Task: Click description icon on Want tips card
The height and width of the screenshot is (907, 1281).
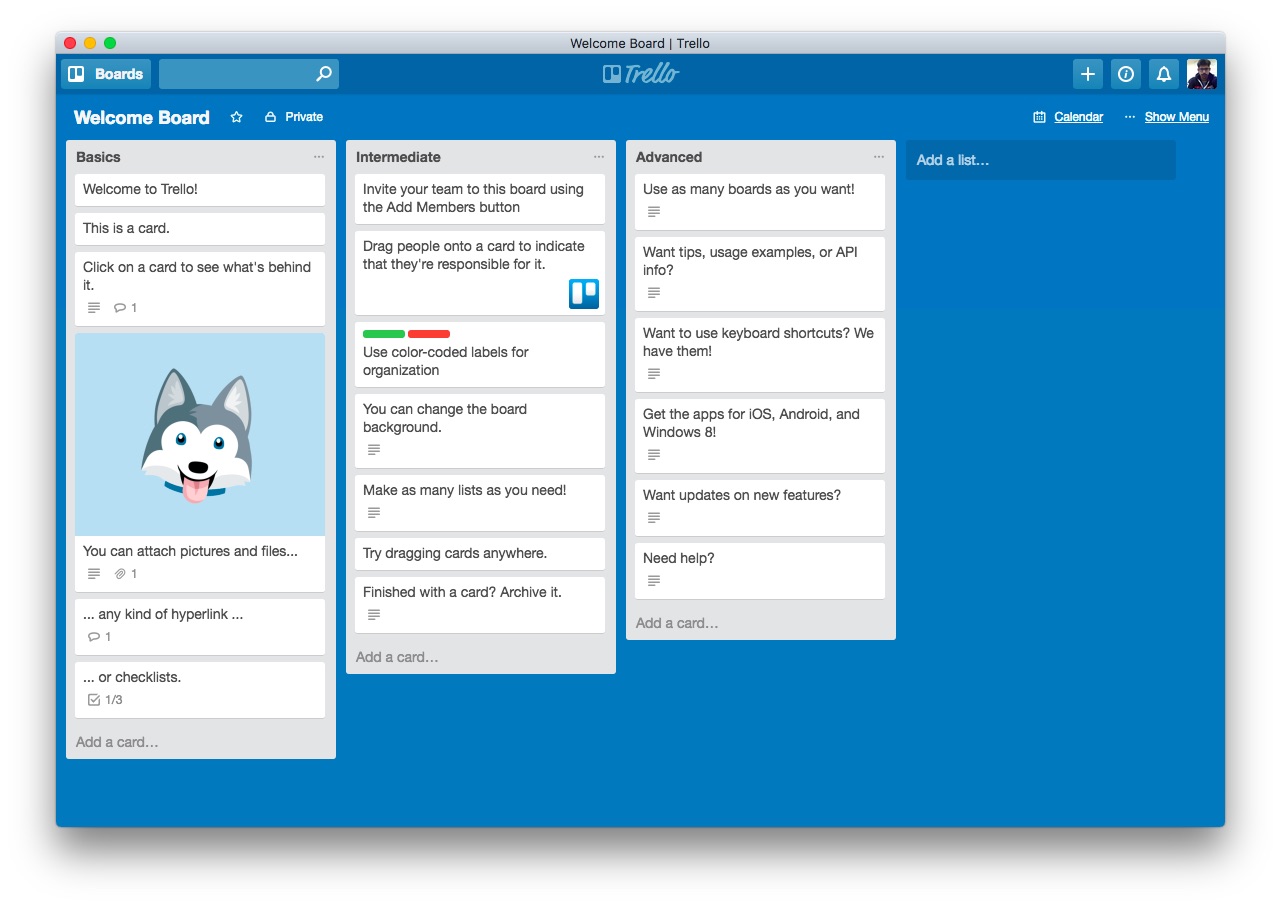Action: [654, 293]
